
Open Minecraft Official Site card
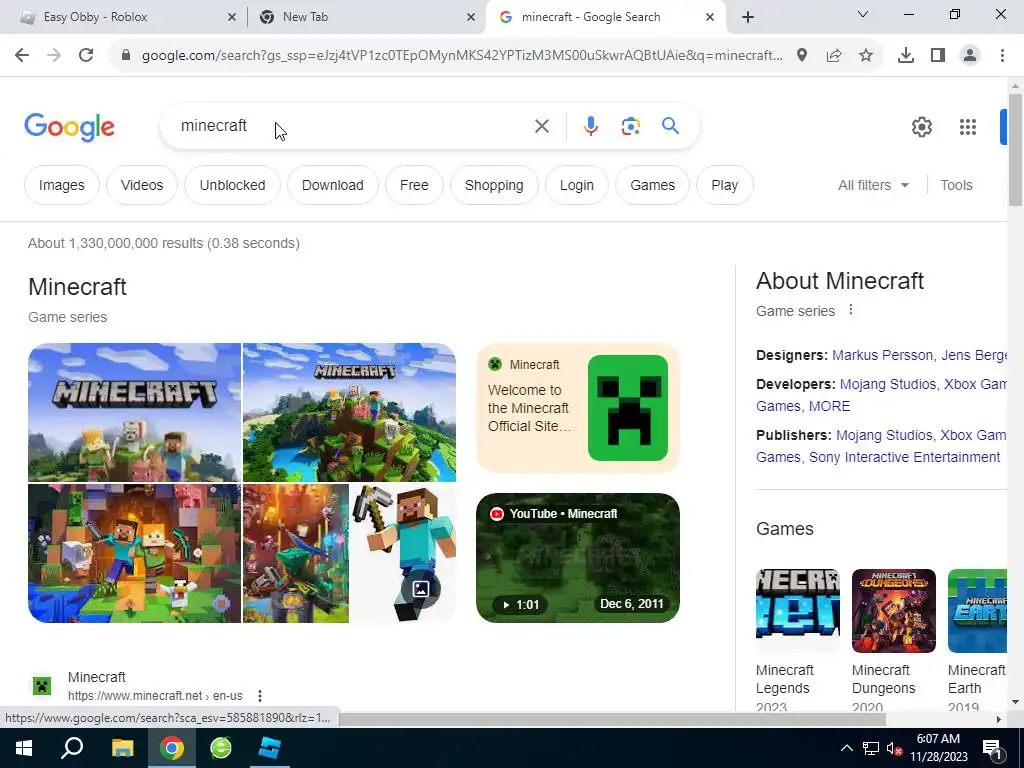point(578,408)
